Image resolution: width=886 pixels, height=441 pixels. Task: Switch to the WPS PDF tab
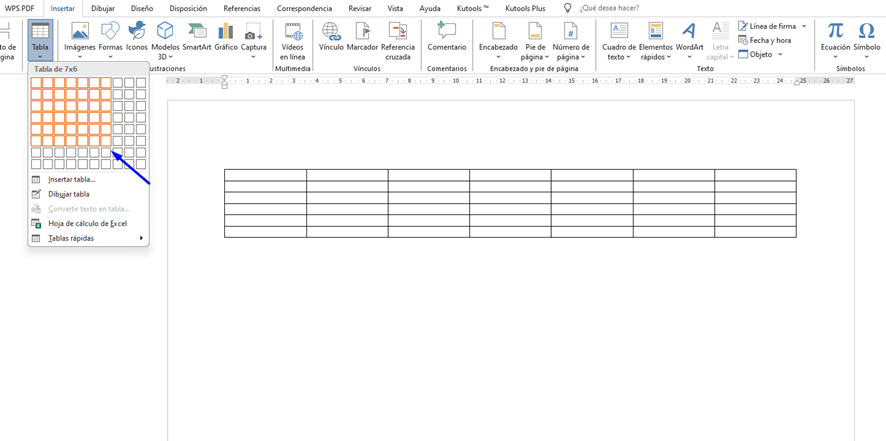click(20, 8)
